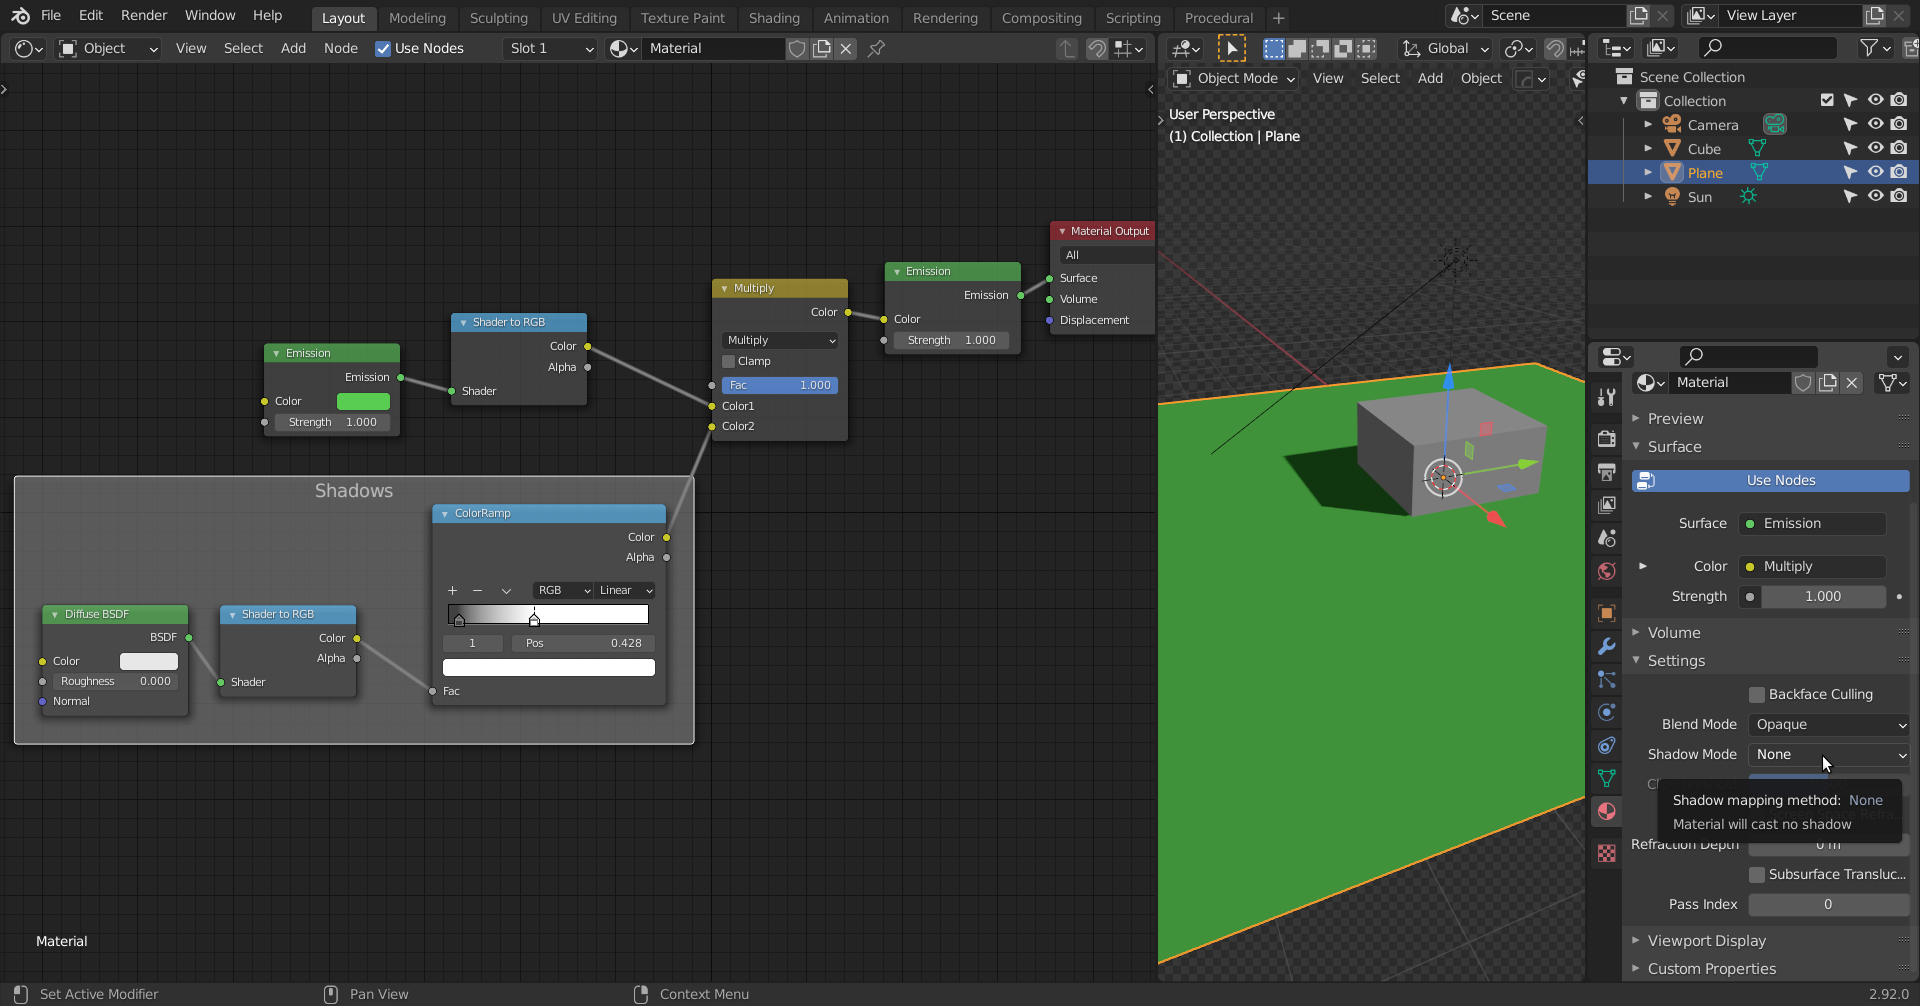Enable the Clamp option on Multiply node
Screen dimensions: 1920x1006
pos(729,361)
